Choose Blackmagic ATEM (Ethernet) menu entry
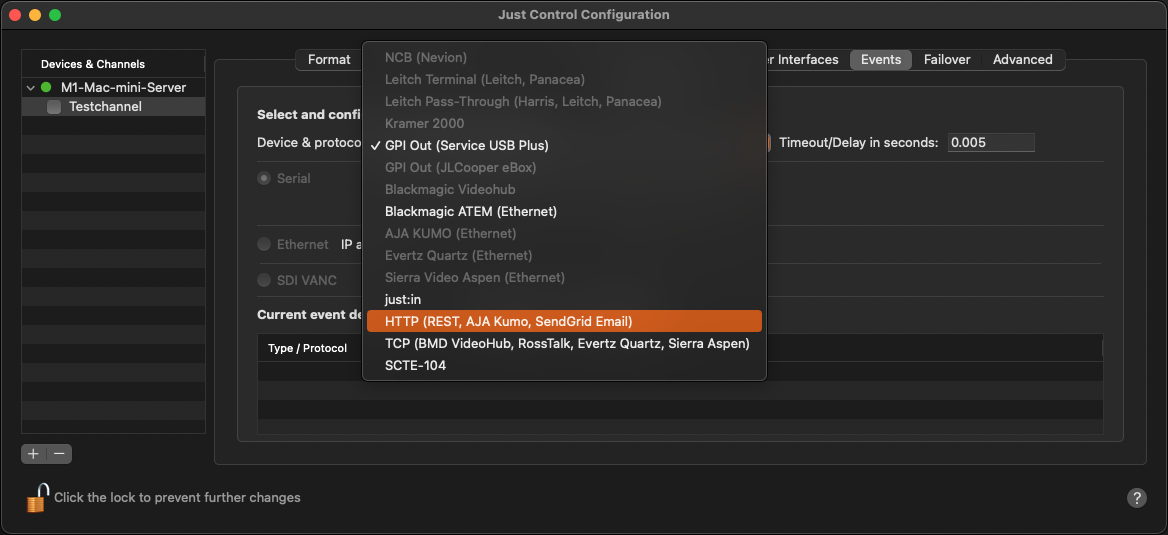This screenshot has height=535, width=1168. click(x=565, y=212)
